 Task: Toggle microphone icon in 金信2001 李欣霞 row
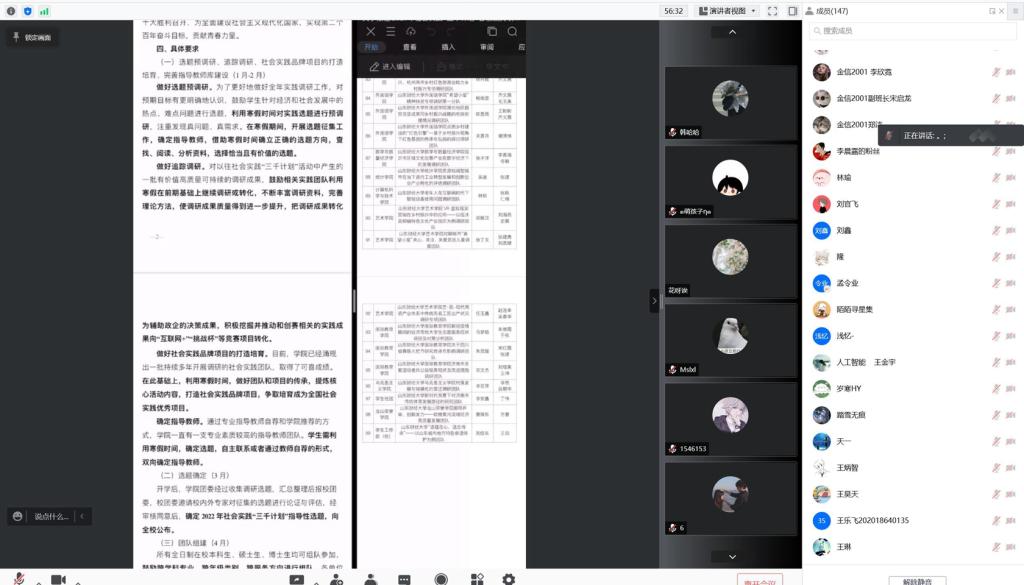pyautogui.click(x=996, y=72)
